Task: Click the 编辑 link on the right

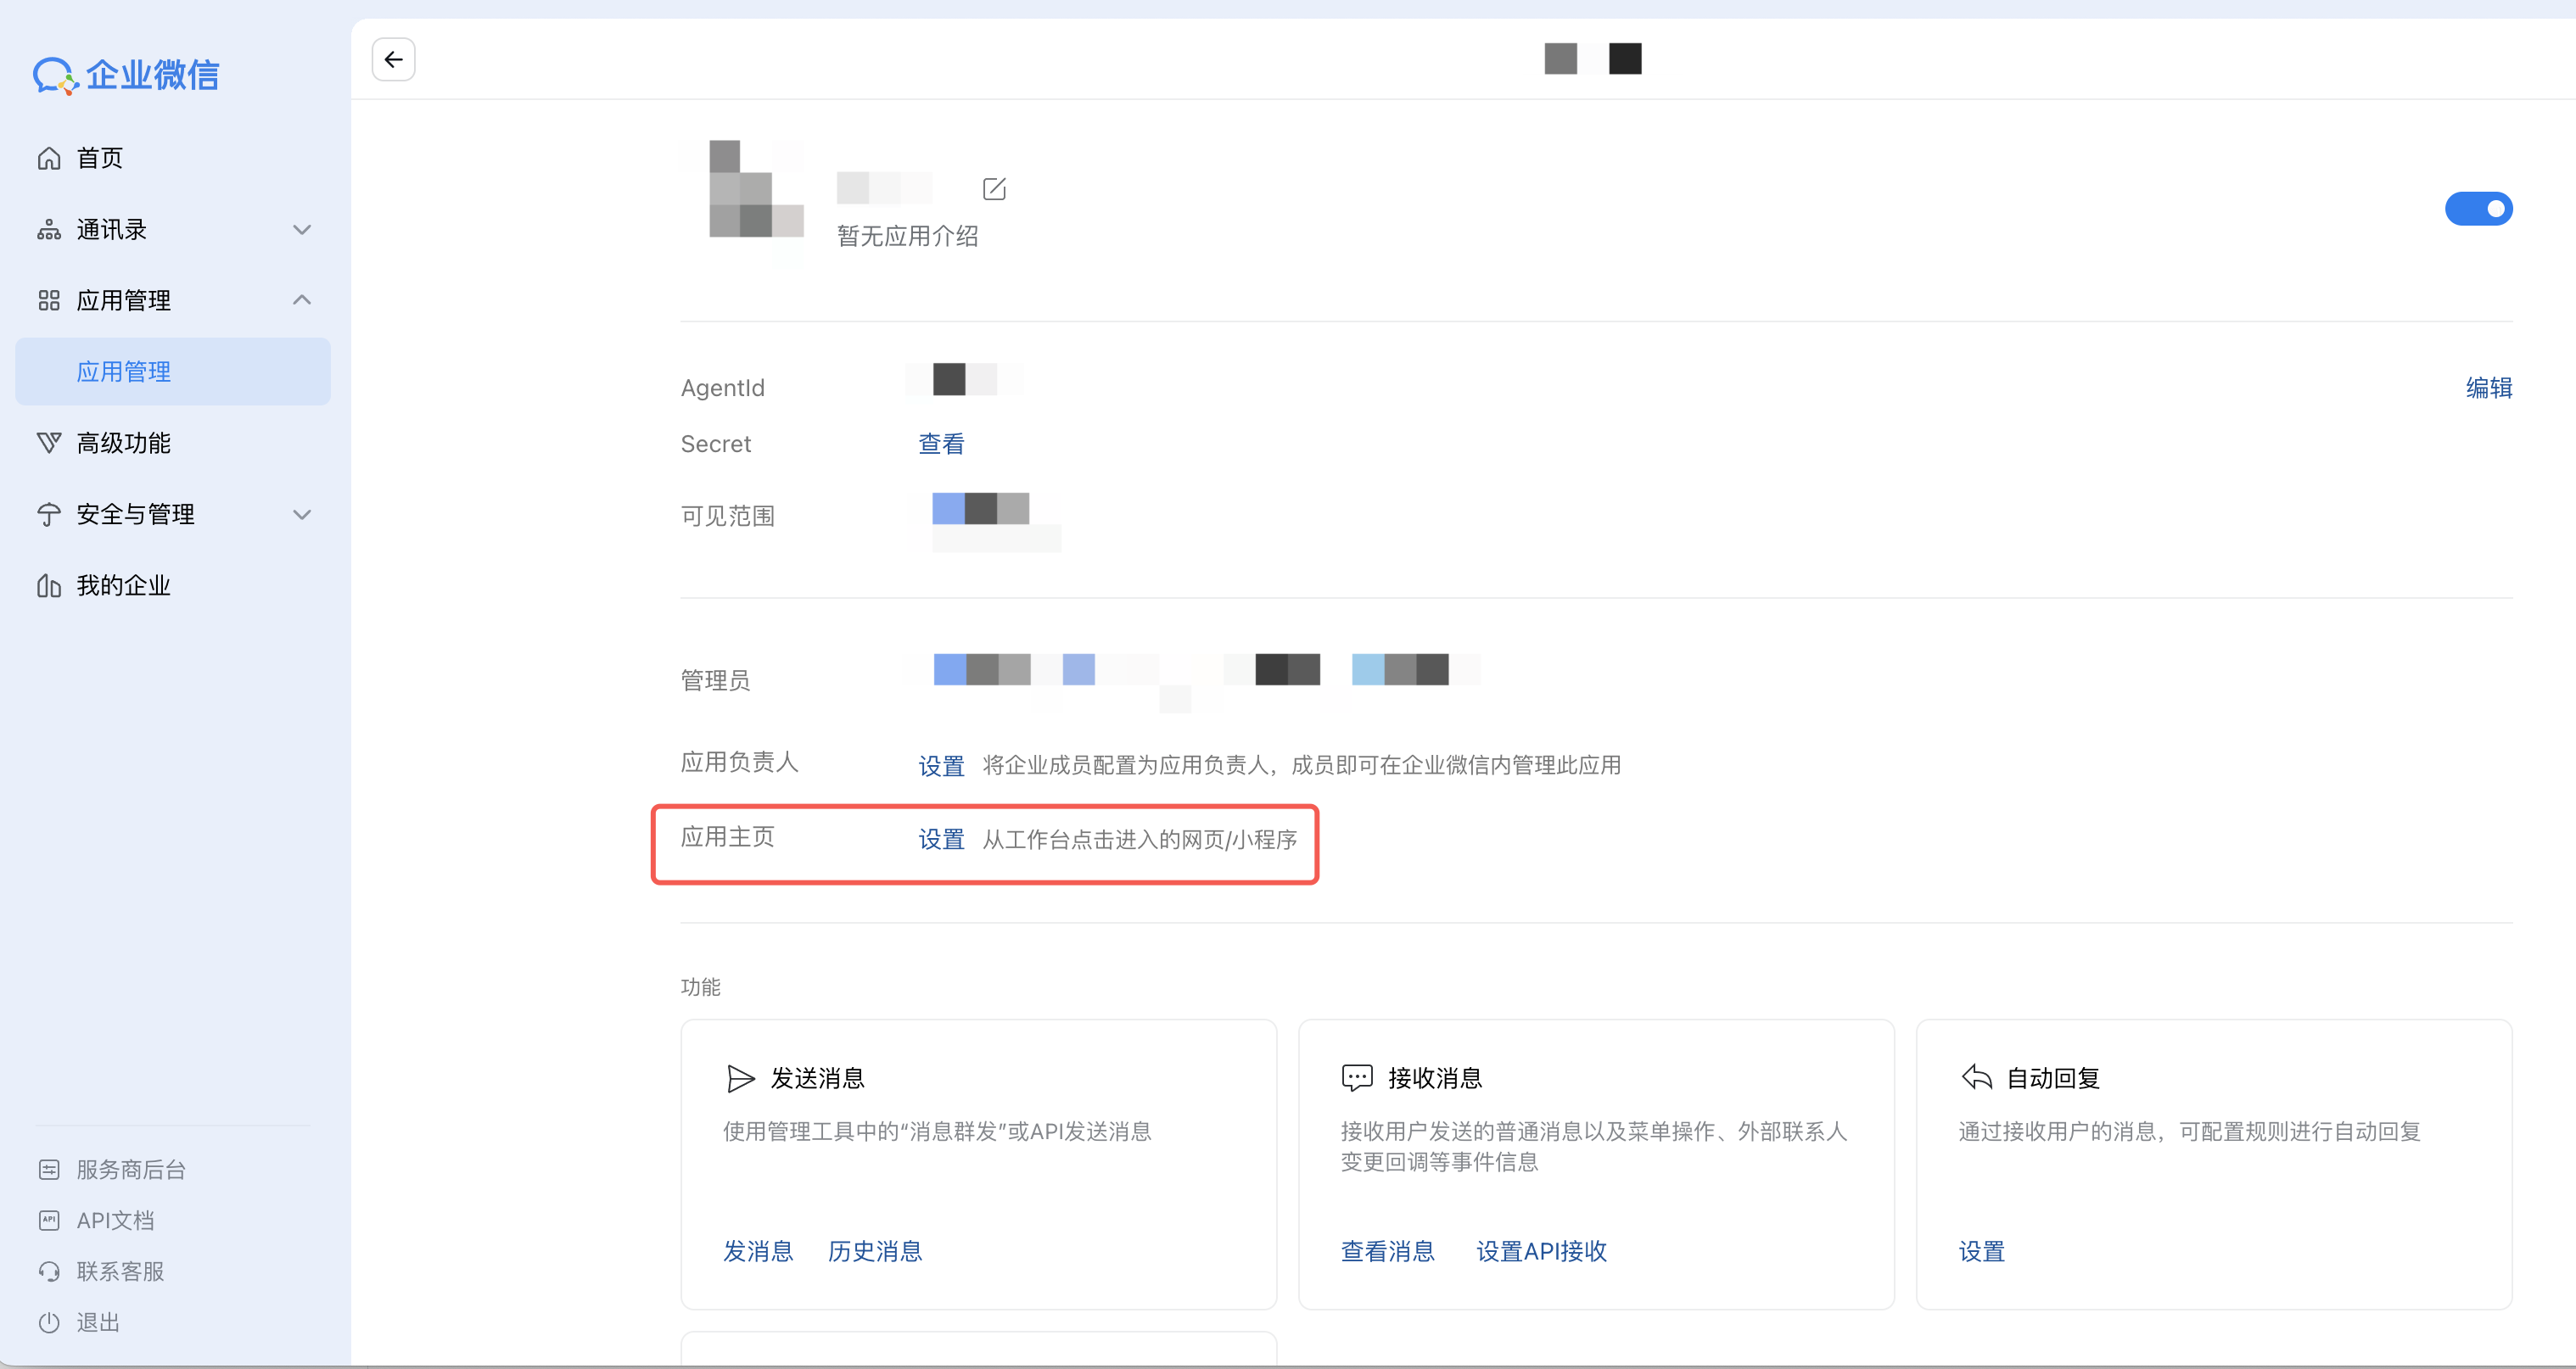Action: coord(2488,388)
